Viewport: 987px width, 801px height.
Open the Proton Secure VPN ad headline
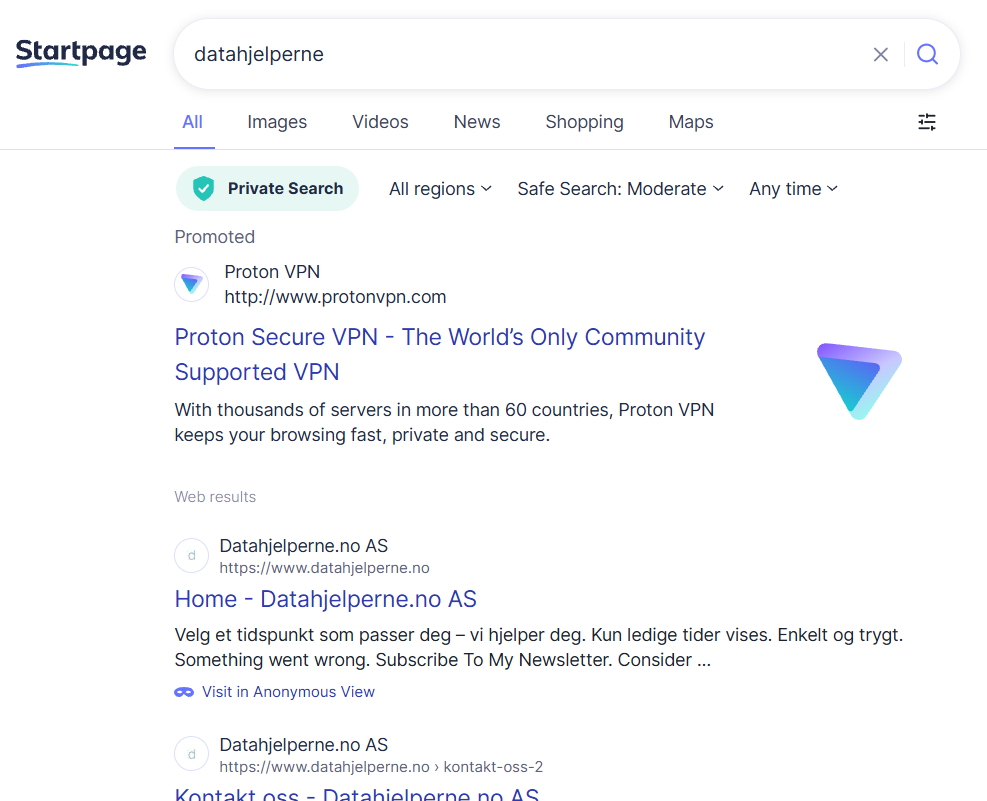[x=439, y=354]
